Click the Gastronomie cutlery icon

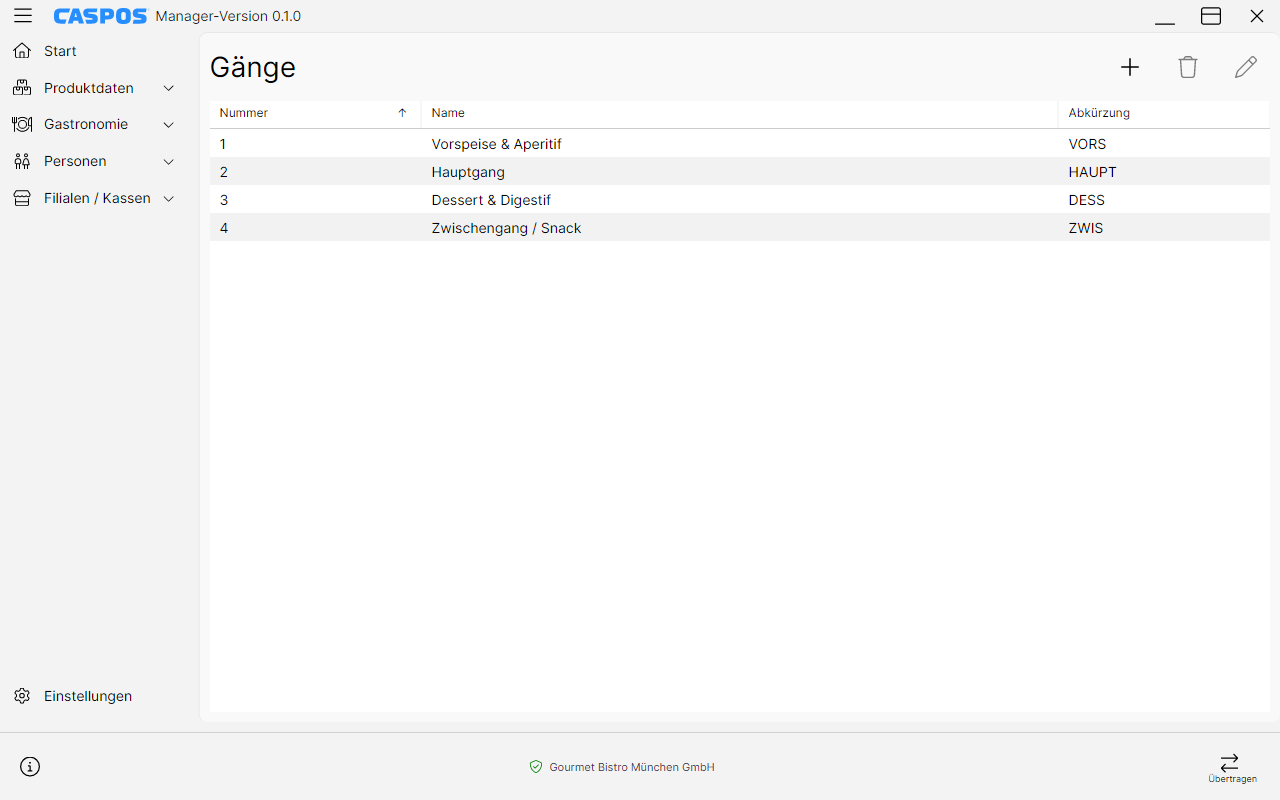(x=22, y=124)
